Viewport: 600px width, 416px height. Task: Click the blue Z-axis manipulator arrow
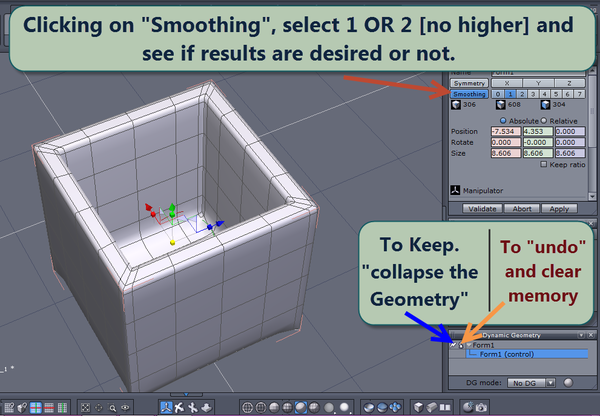coord(220,223)
